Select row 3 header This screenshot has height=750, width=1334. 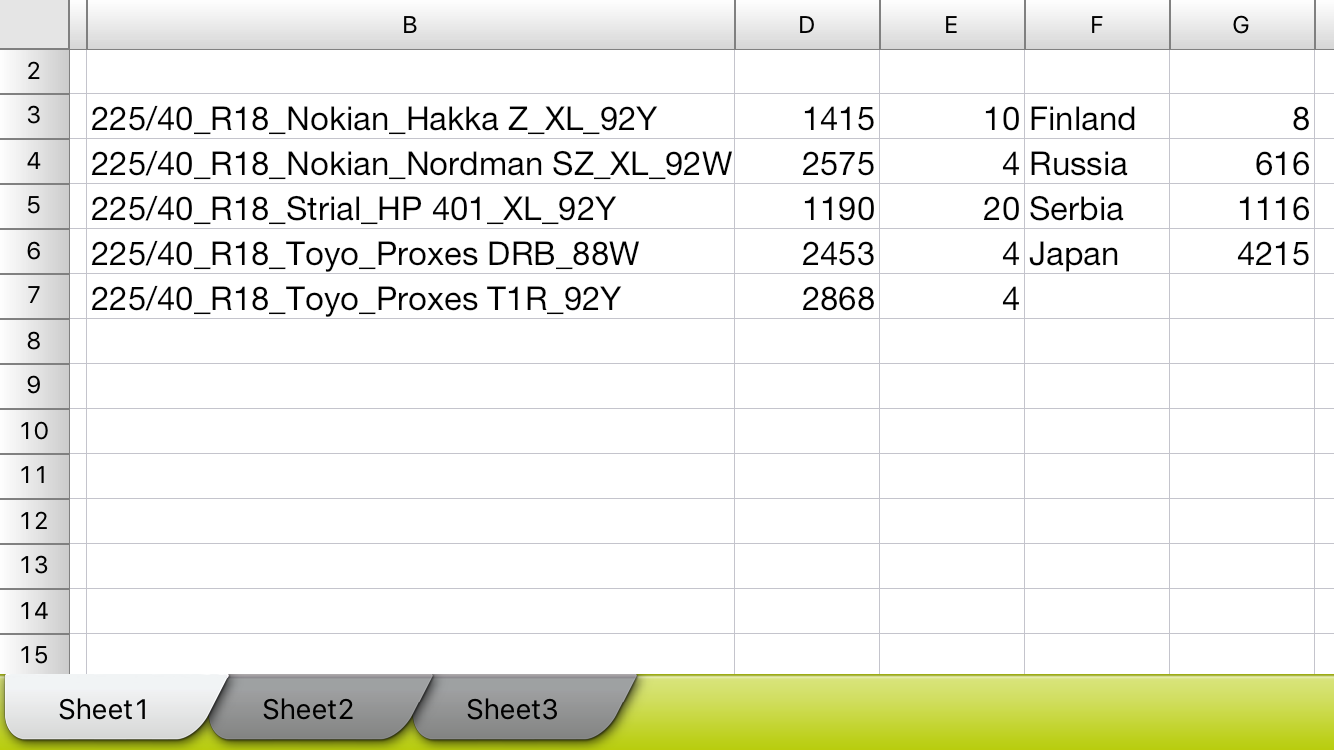[34, 117]
